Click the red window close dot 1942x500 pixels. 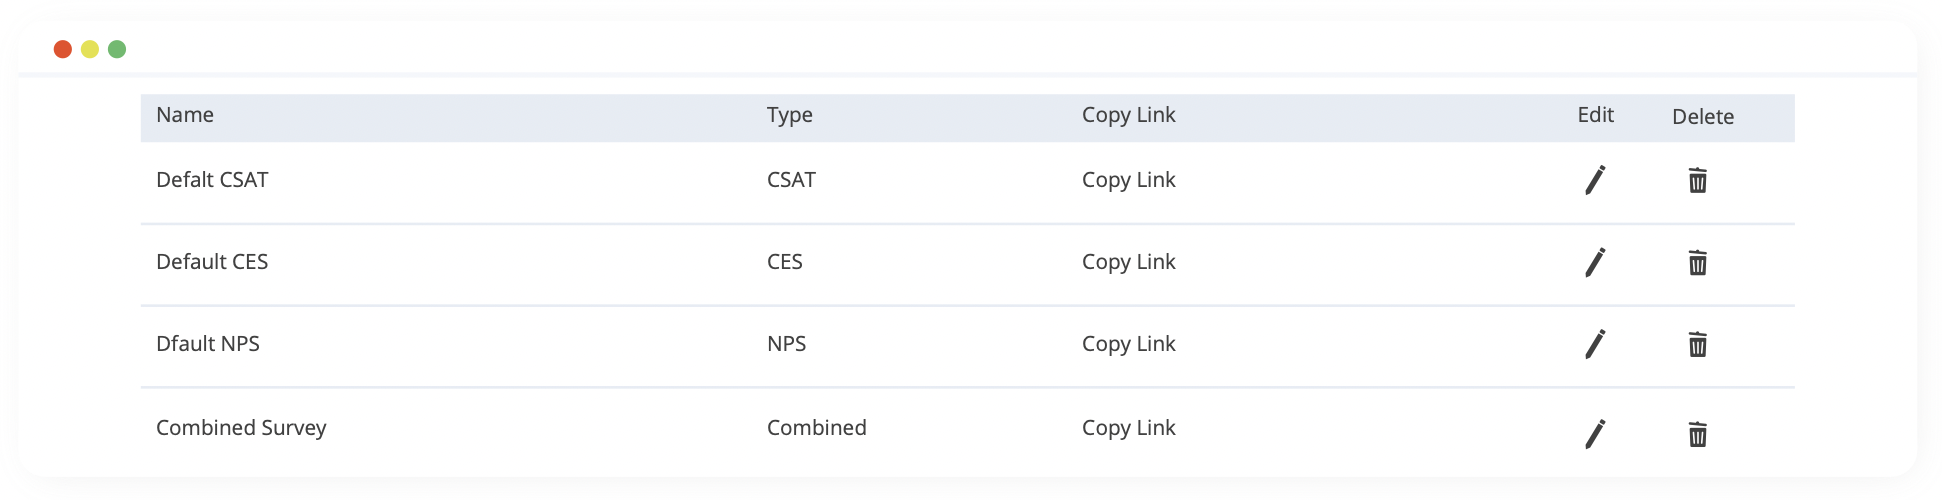click(x=63, y=49)
